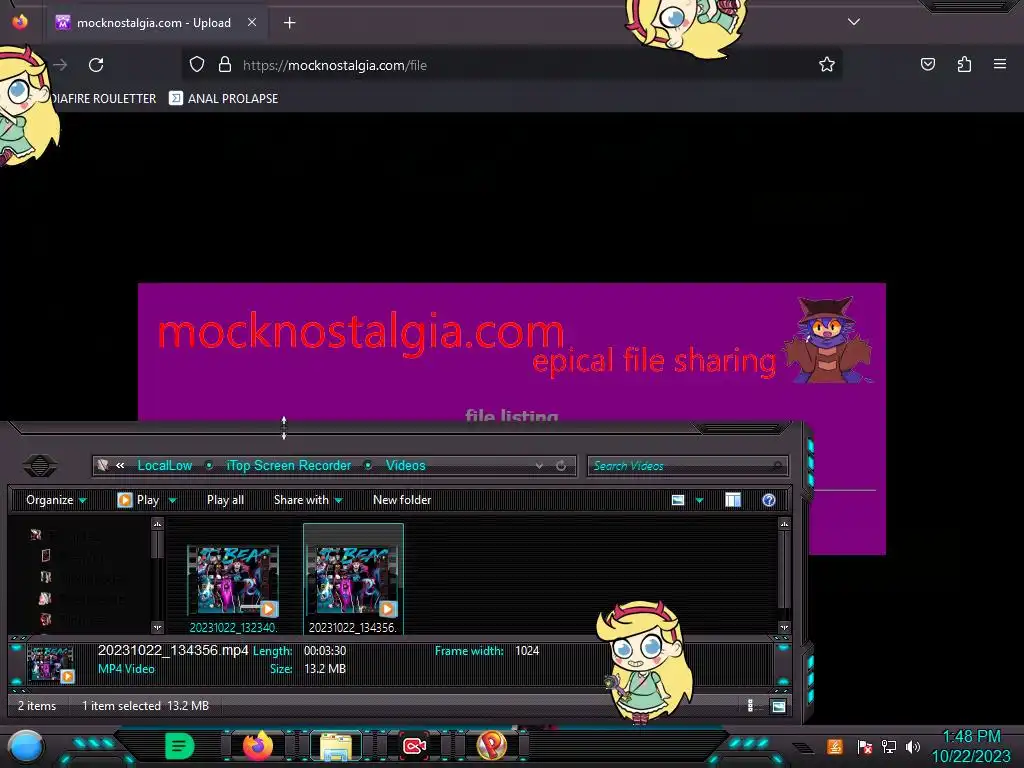Image resolution: width=1024 pixels, height=768 pixels.
Task: Open the Firefox extensions menu
Action: (964, 64)
